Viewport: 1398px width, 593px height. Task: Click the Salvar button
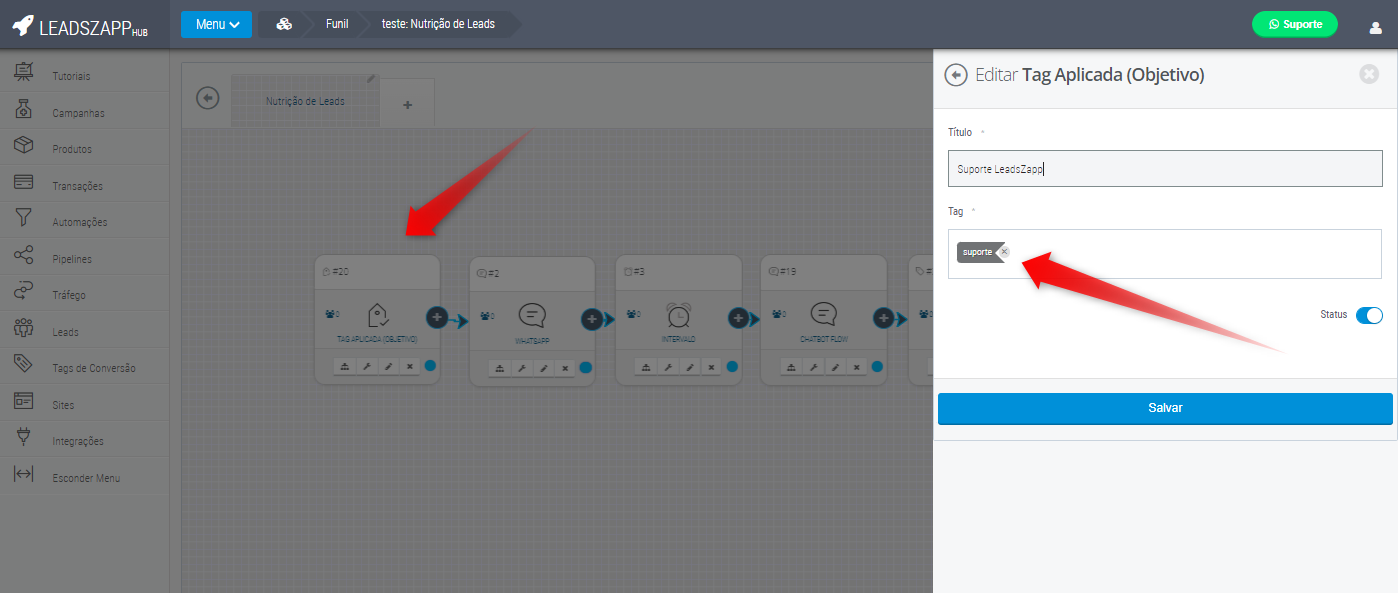[1165, 408]
